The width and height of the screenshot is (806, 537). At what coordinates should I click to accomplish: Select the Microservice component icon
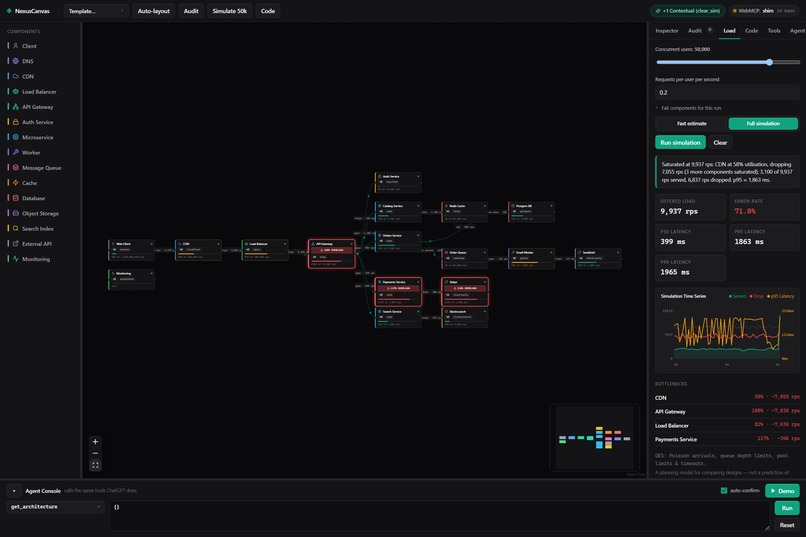tap(15, 137)
